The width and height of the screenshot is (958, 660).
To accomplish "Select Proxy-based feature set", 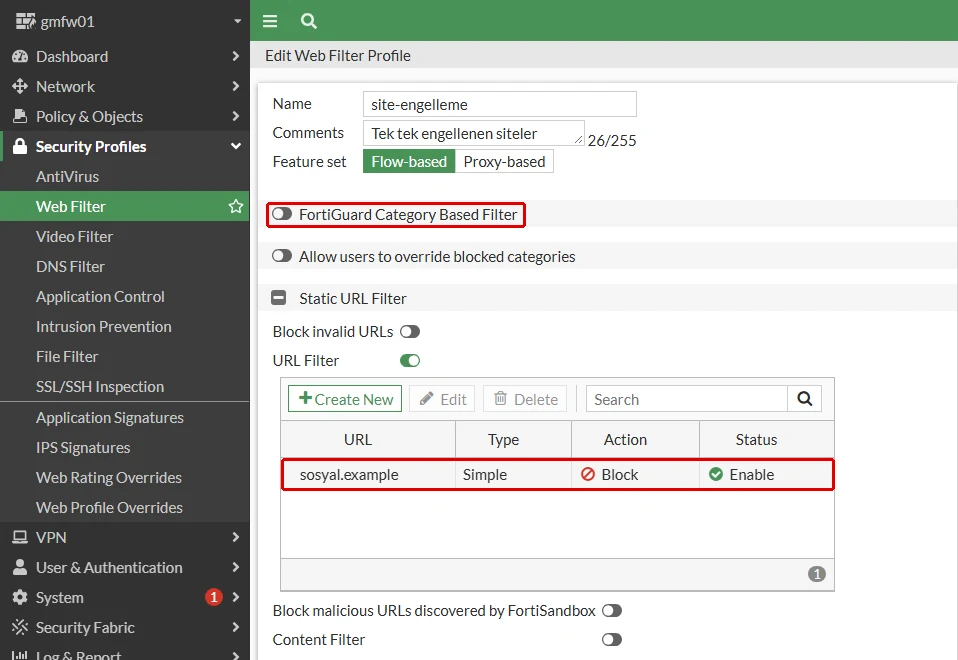I will 504,161.
